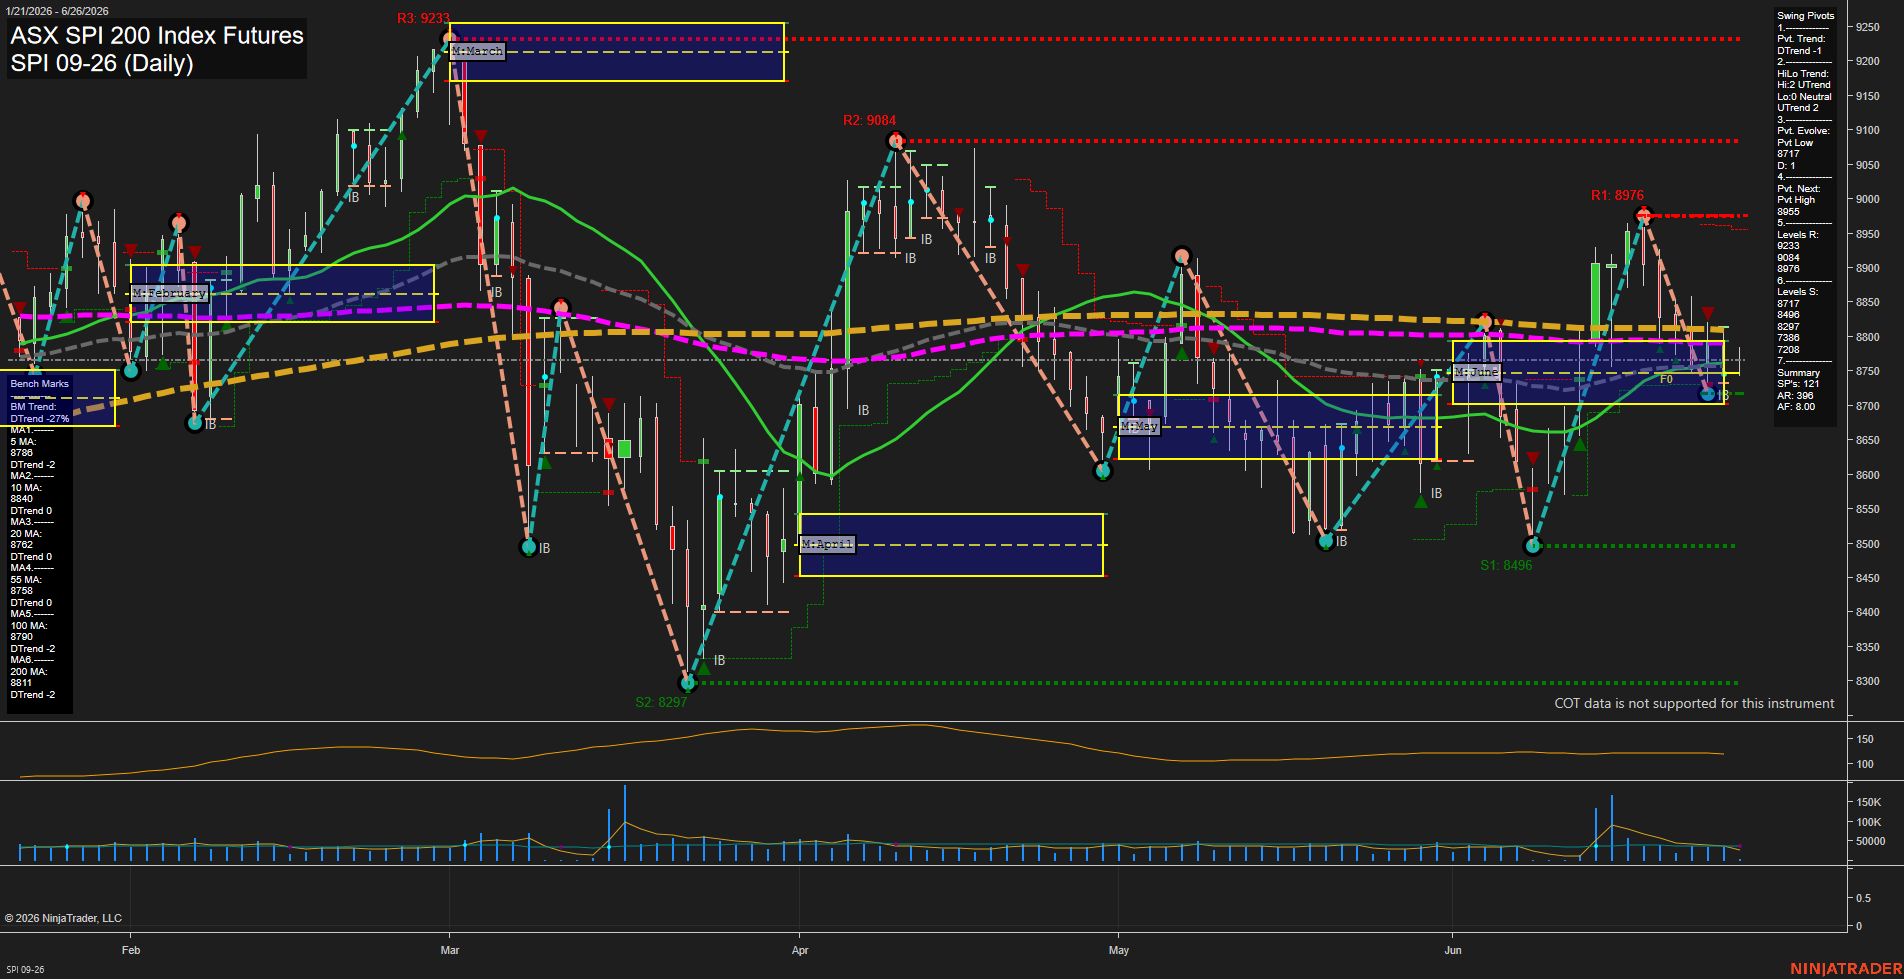Select the SPI 09-26 (Daily) subtitle

[x=102, y=63]
